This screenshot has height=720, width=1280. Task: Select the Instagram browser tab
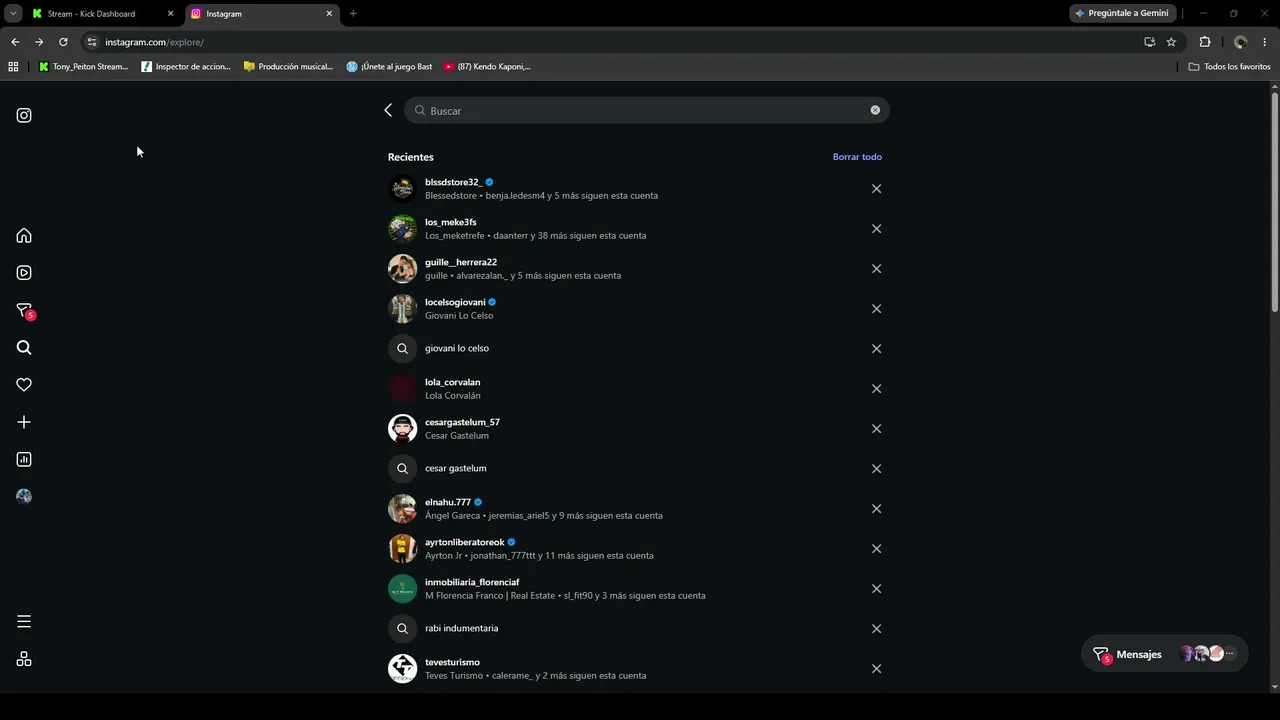point(262,14)
